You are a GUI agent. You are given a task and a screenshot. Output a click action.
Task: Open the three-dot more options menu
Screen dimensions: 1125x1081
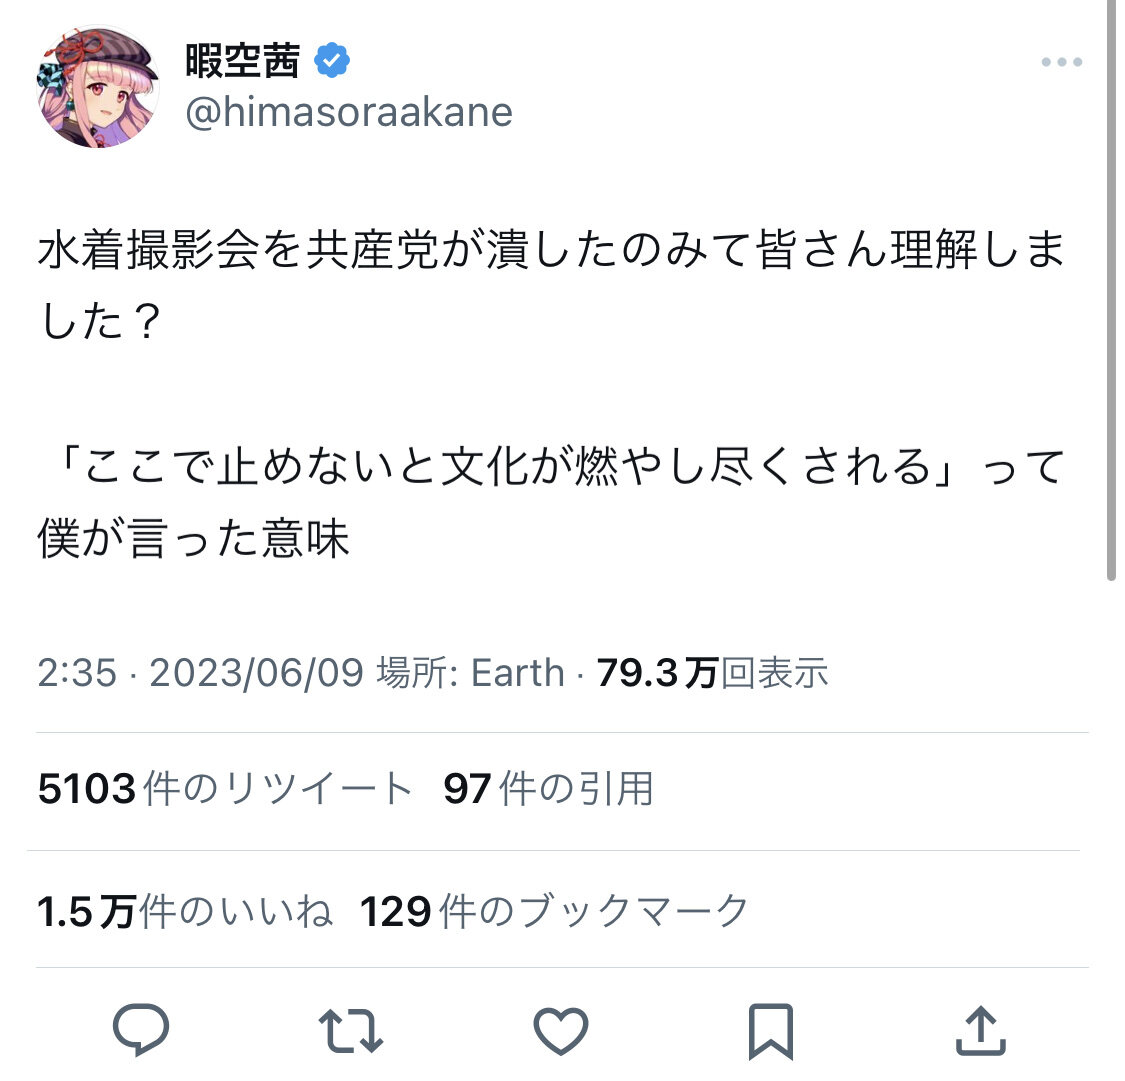(1062, 62)
